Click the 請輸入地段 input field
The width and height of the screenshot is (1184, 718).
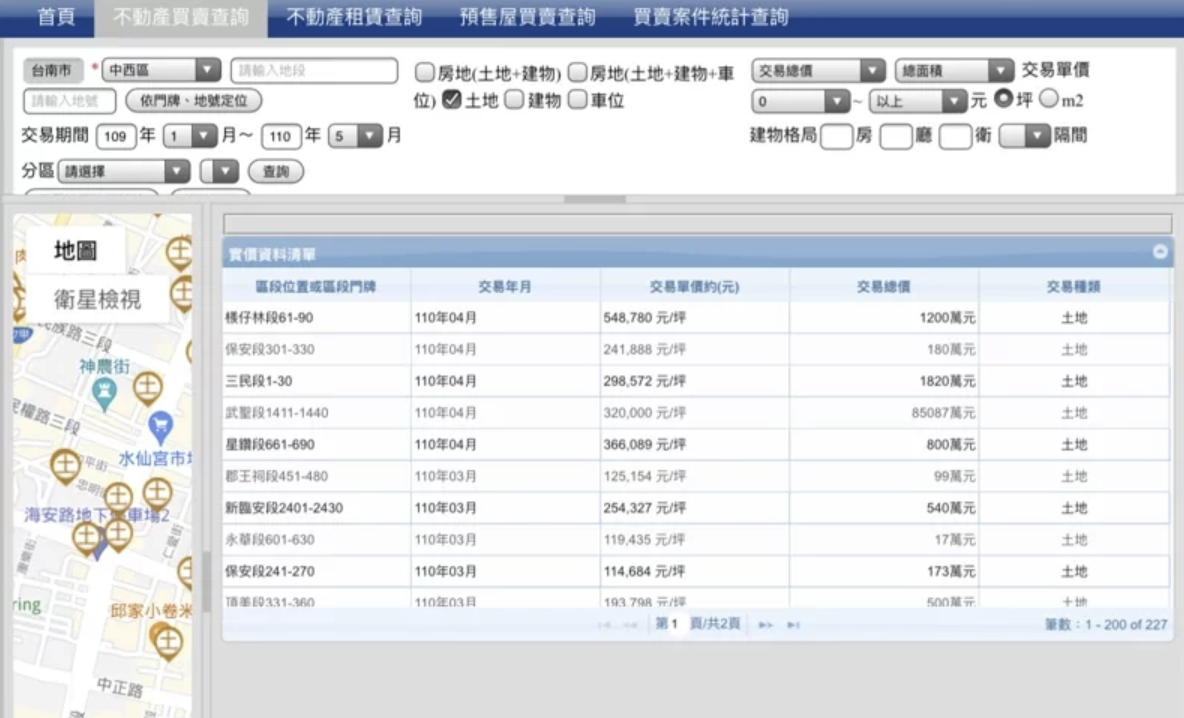click(x=314, y=71)
